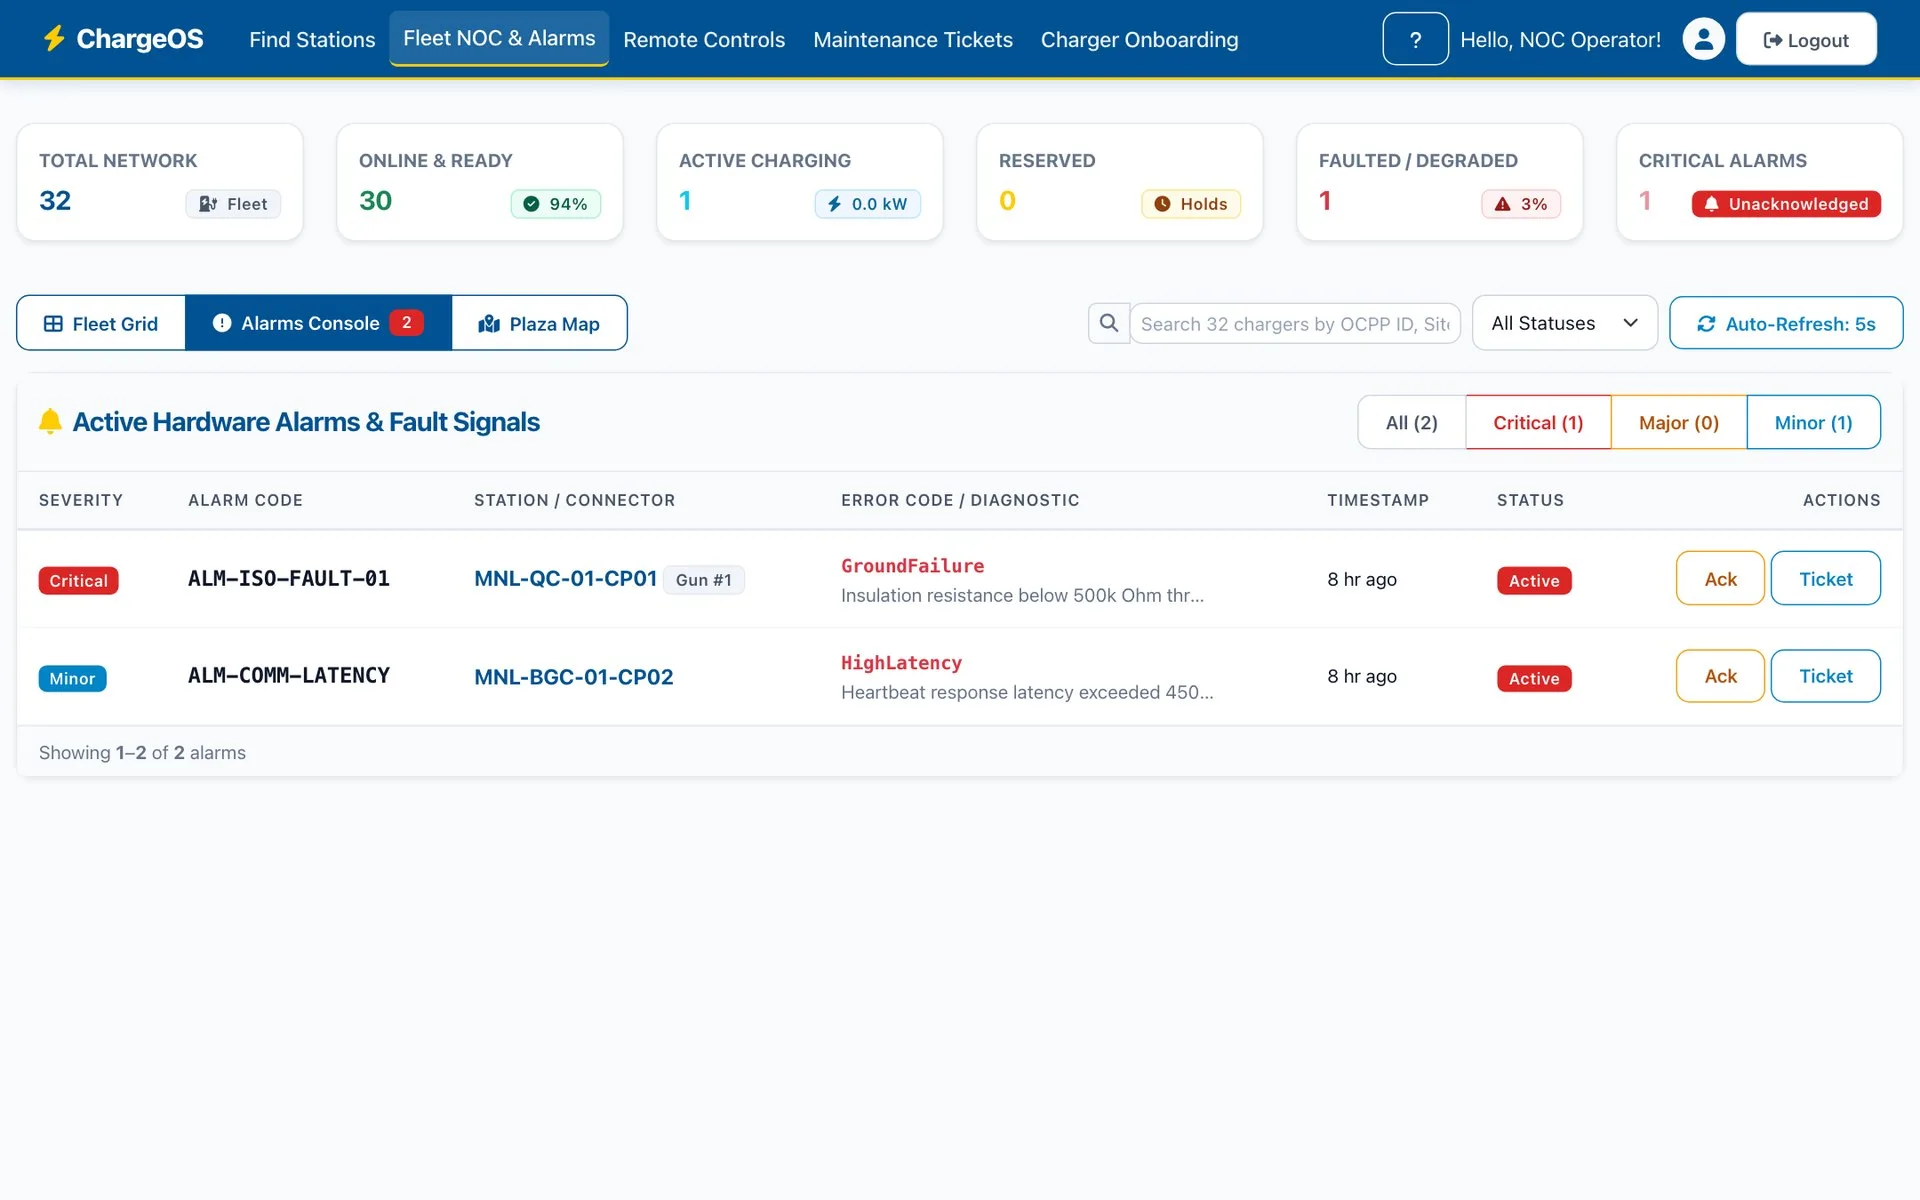
Task: Navigate to Maintenance Tickets
Action: point(913,40)
